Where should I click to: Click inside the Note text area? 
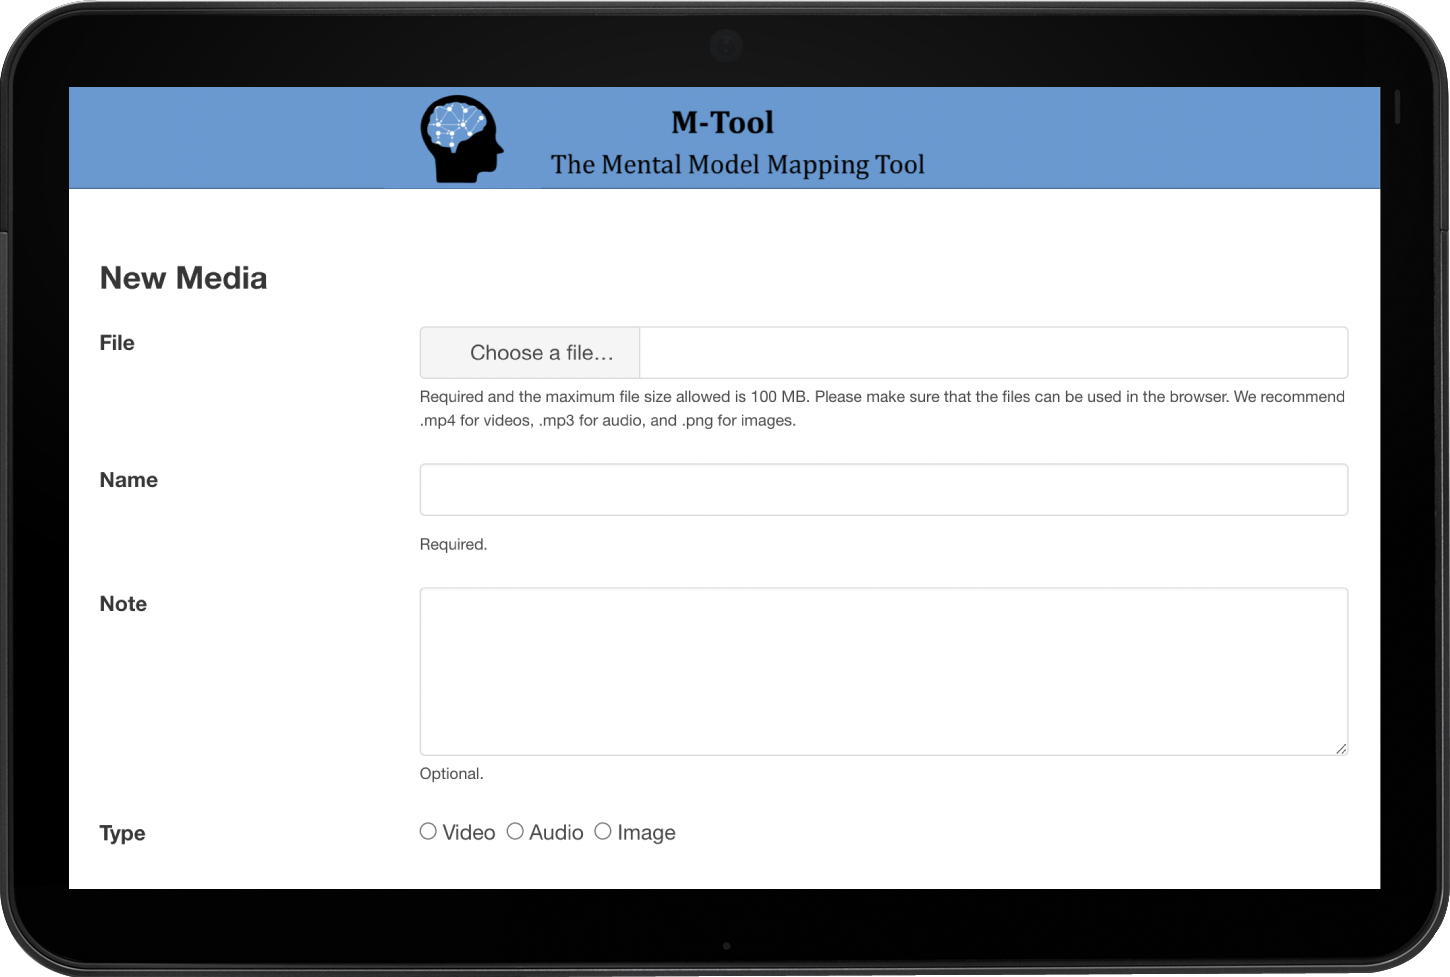[x=883, y=670]
